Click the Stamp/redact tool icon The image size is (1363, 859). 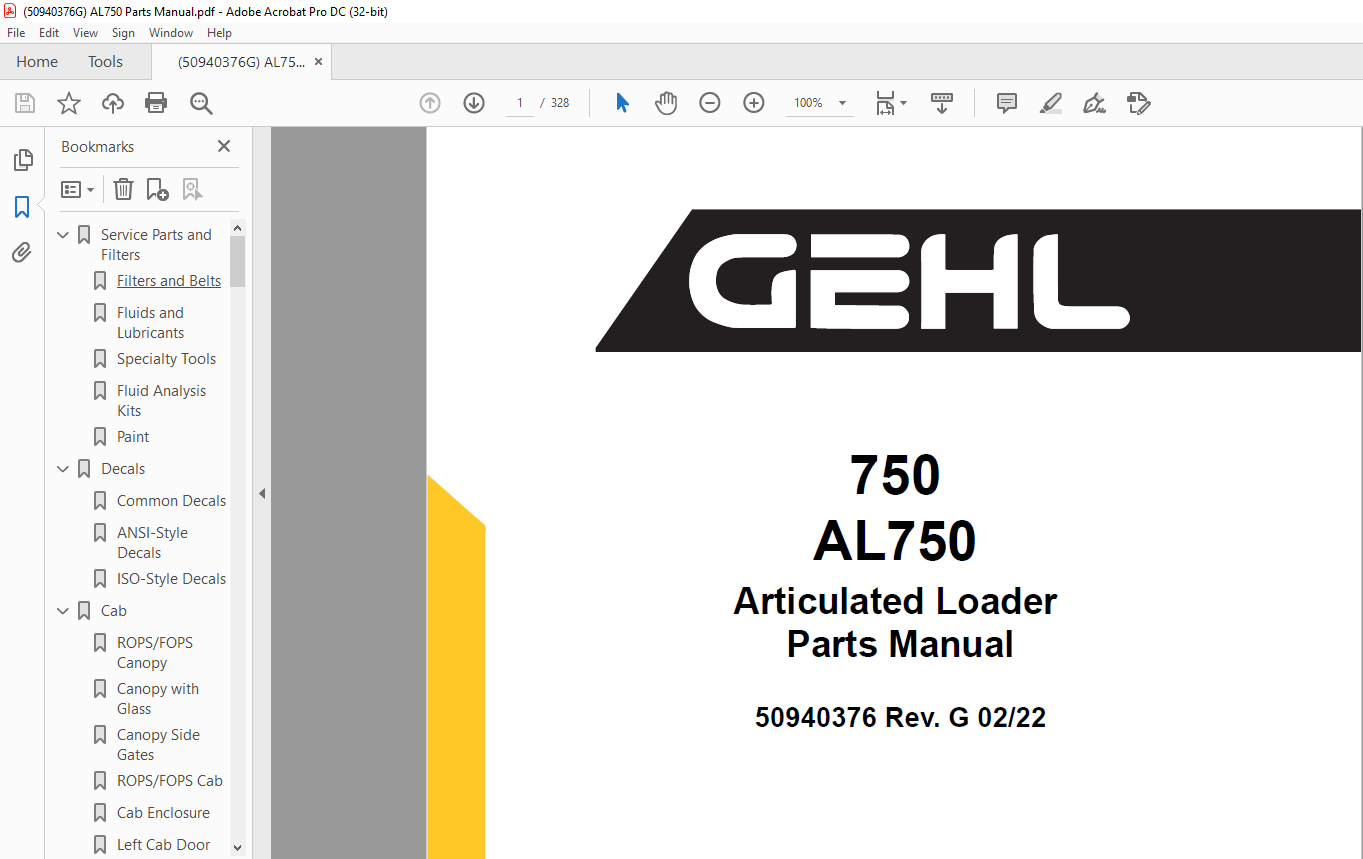point(1139,103)
